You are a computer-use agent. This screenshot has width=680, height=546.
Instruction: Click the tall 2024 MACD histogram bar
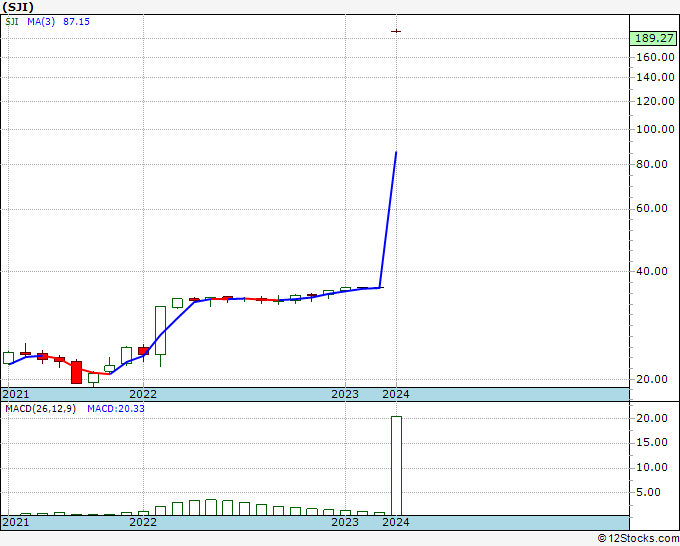396,466
